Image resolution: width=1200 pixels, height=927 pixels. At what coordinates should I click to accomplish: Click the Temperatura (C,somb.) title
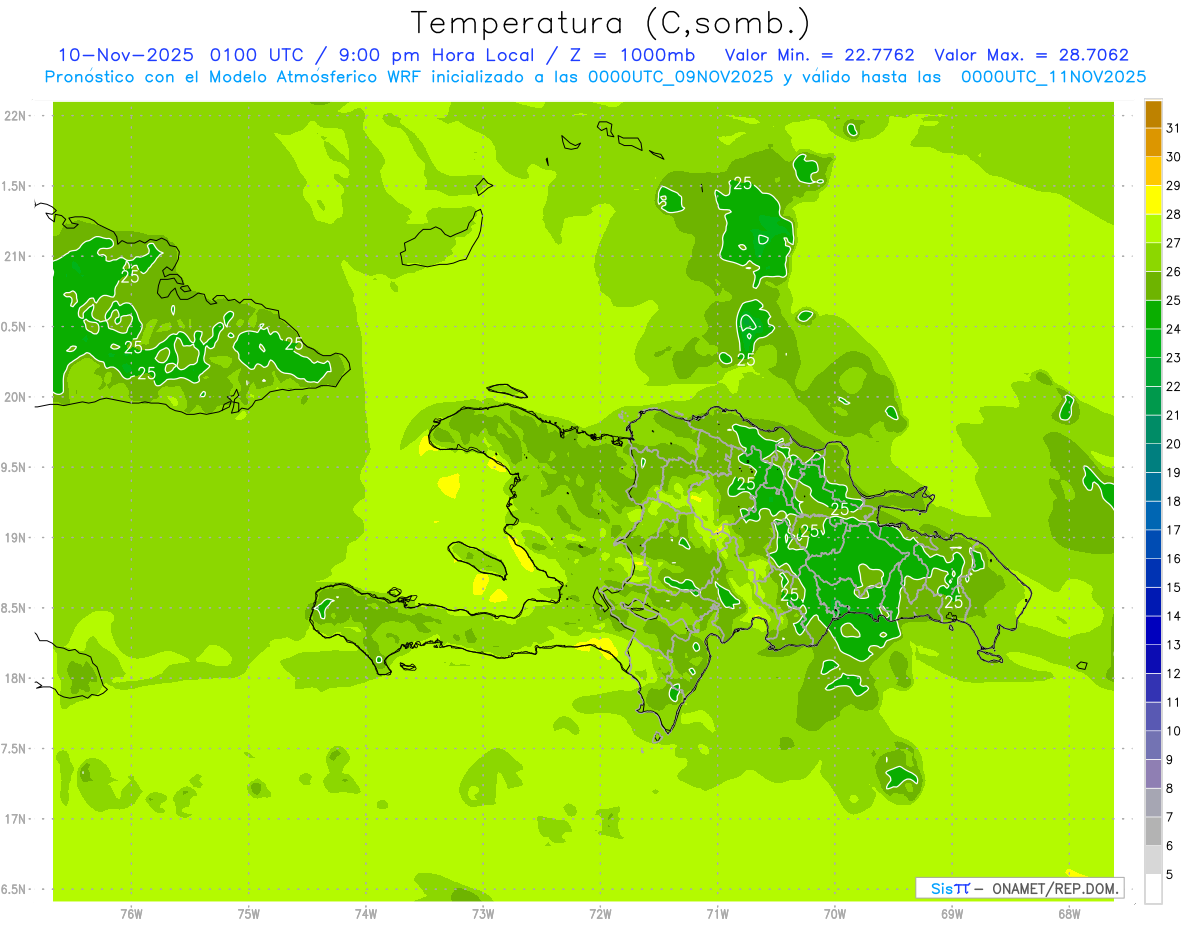pyautogui.click(x=611, y=22)
